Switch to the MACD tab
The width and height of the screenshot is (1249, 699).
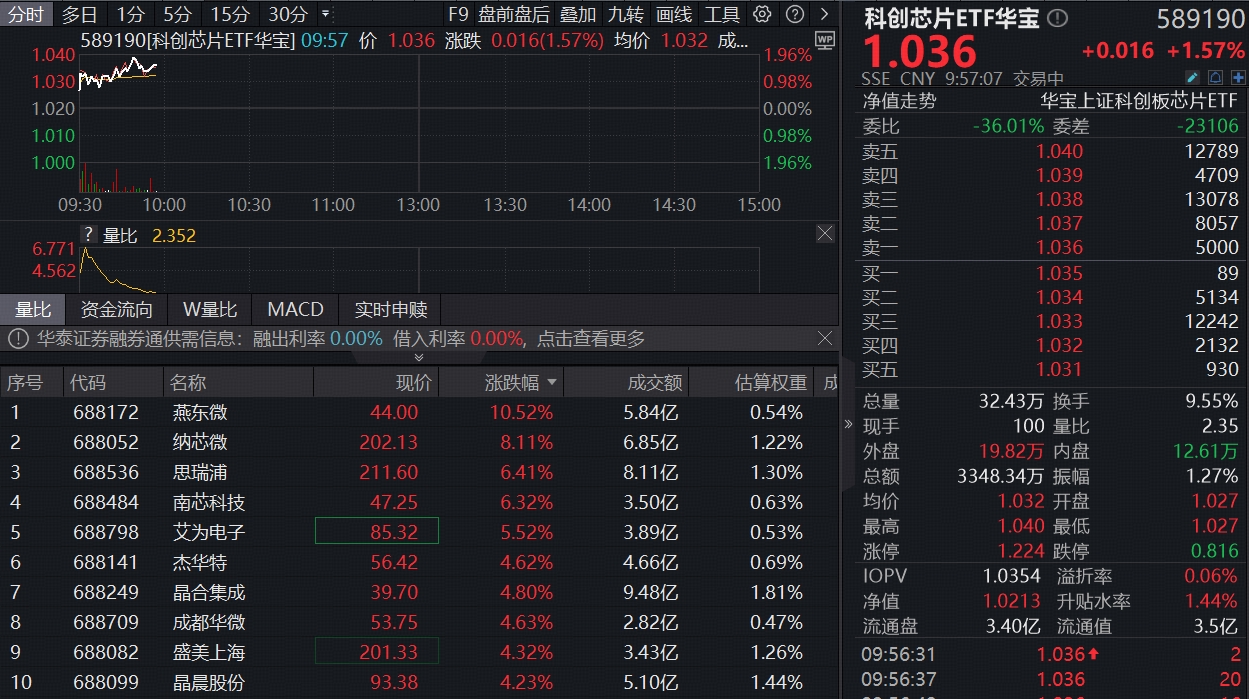pos(294,310)
